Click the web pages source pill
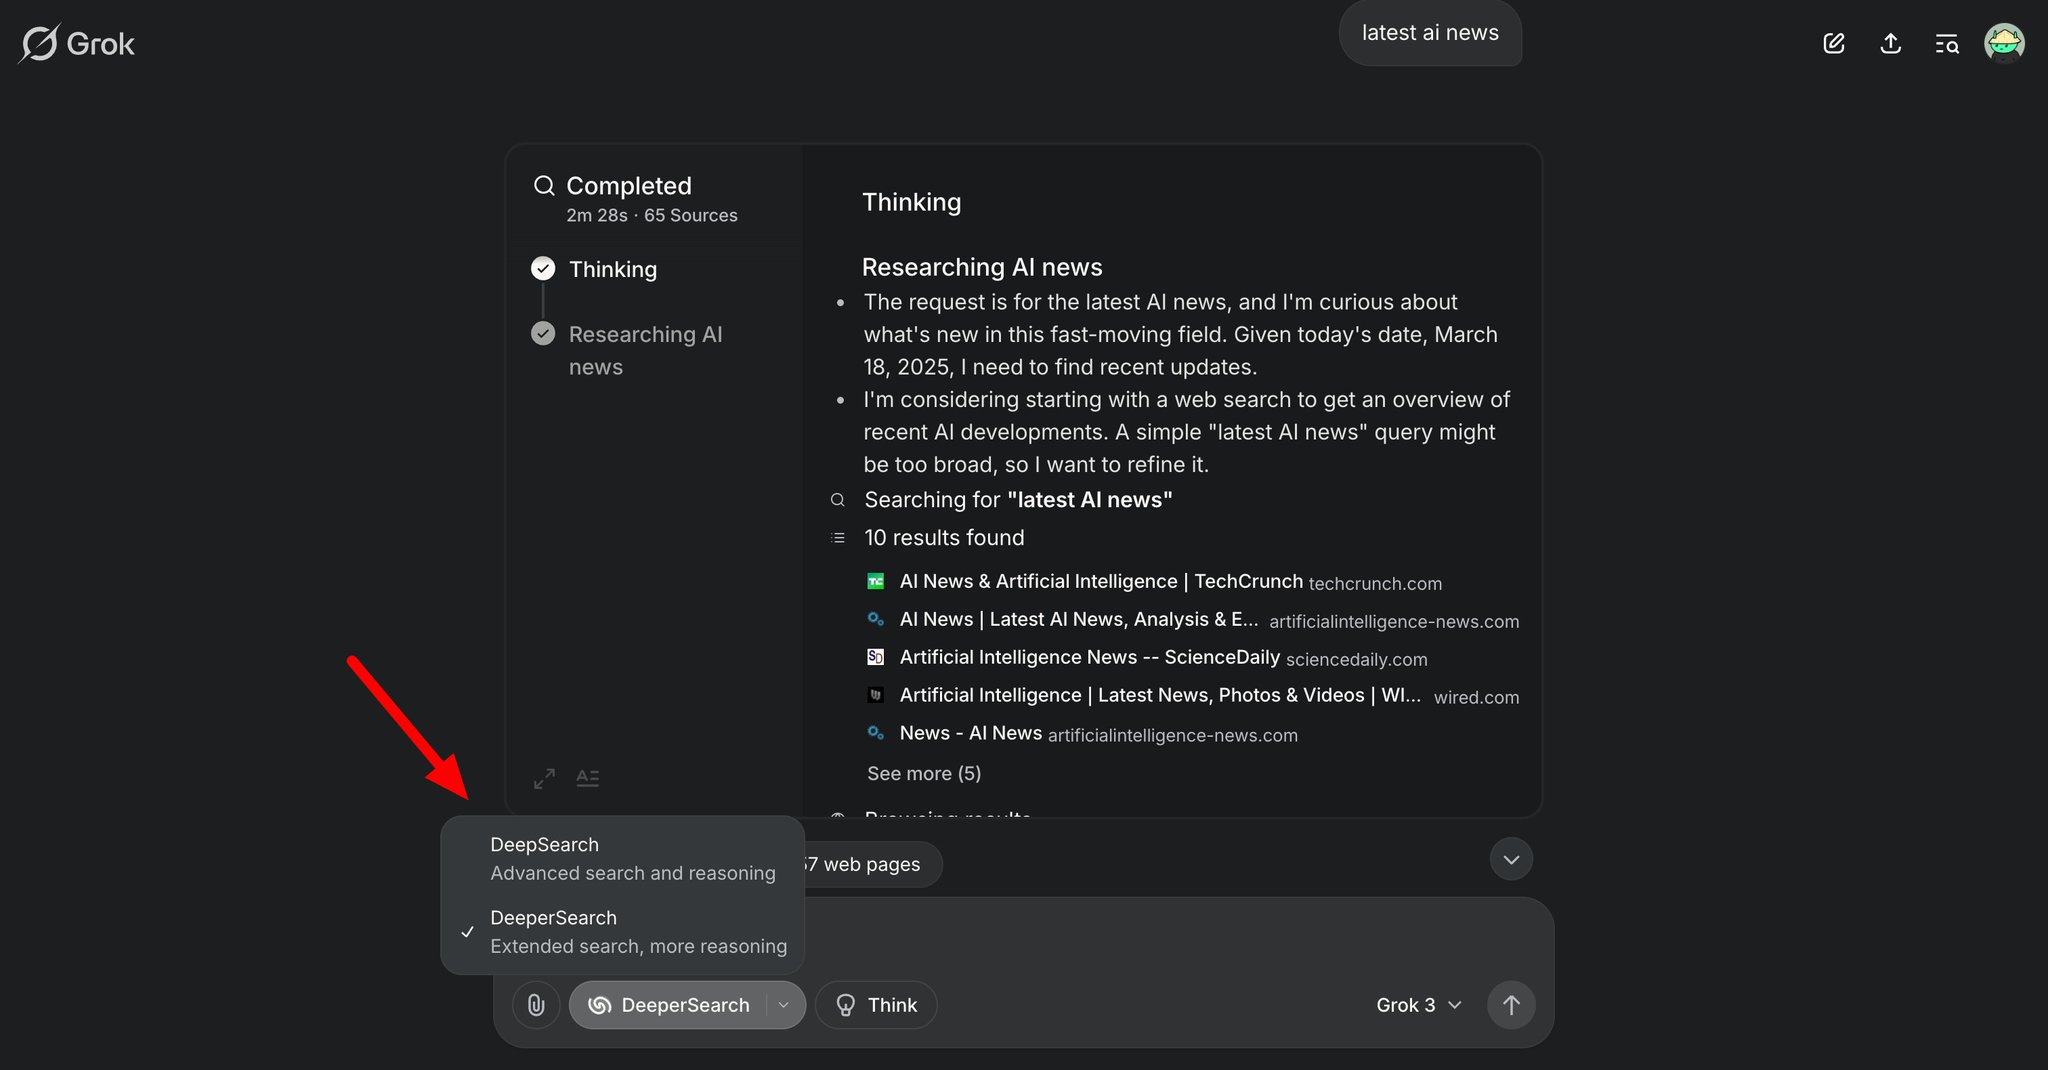This screenshot has width=2048, height=1070. (x=872, y=864)
